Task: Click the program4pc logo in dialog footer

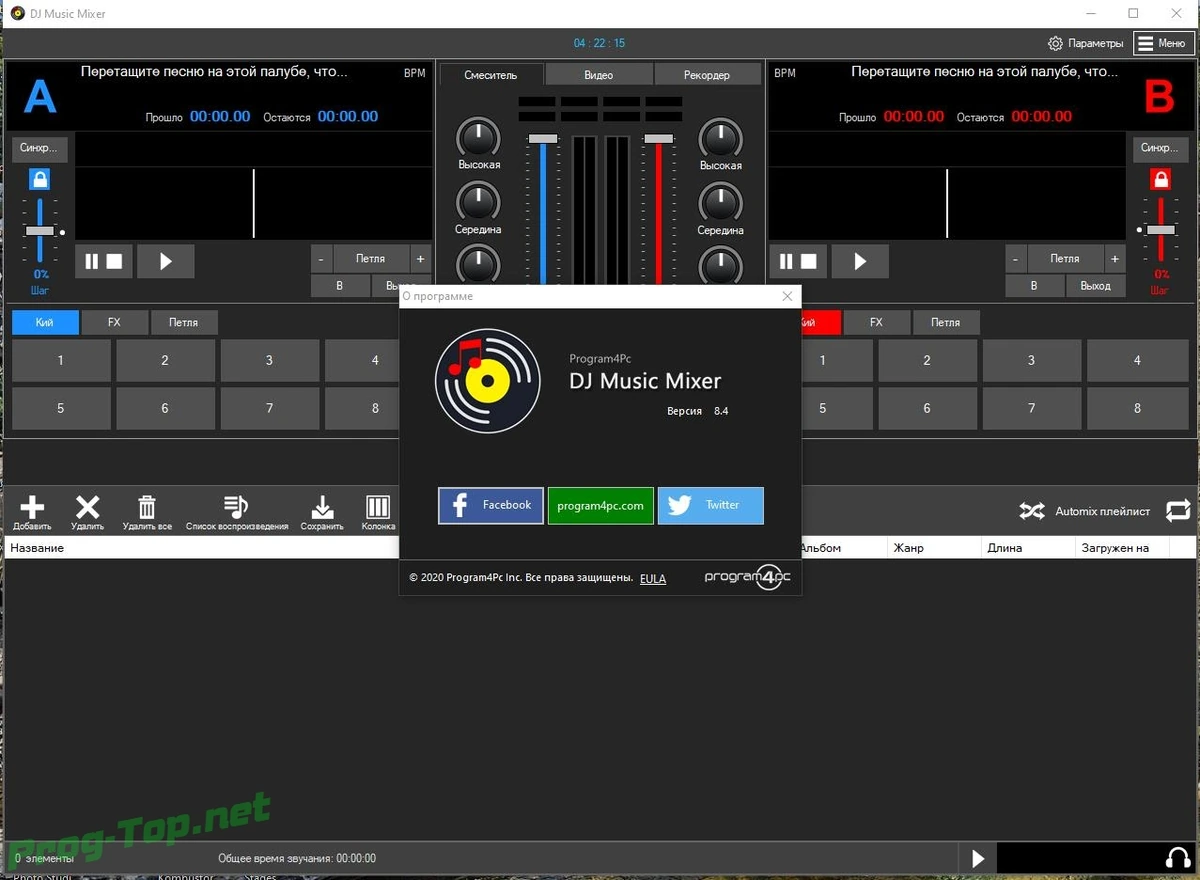Action: click(x=748, y=577)
